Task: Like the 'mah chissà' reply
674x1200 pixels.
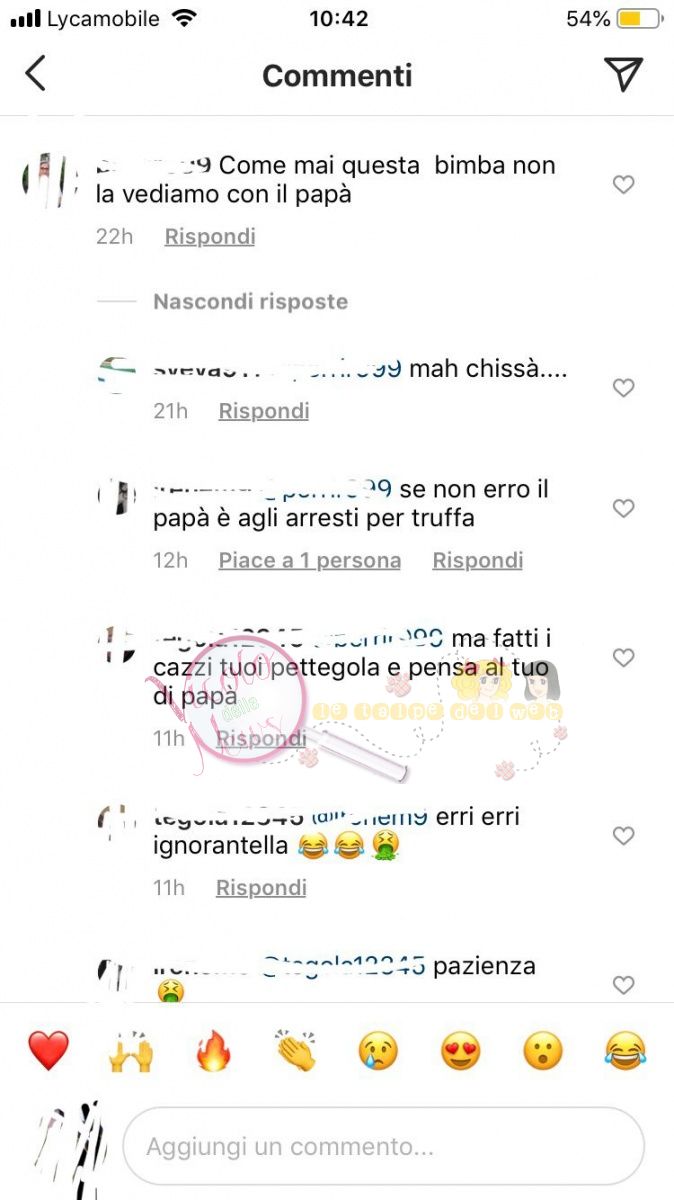Action: coord(623,388)
